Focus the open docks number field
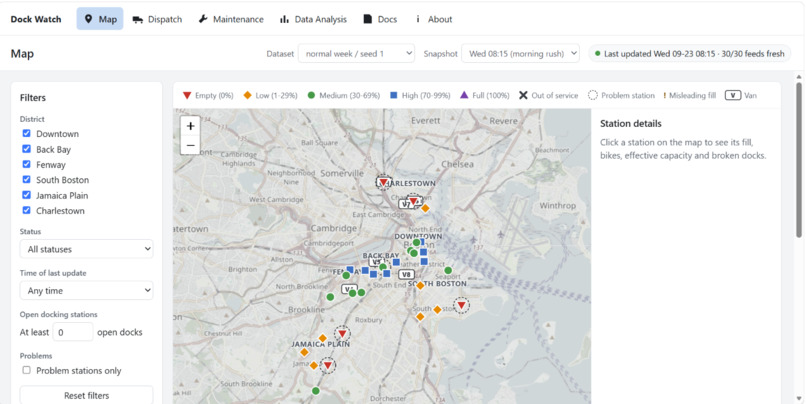This screenshot has width=806, height=404. (x=73, y=332)
